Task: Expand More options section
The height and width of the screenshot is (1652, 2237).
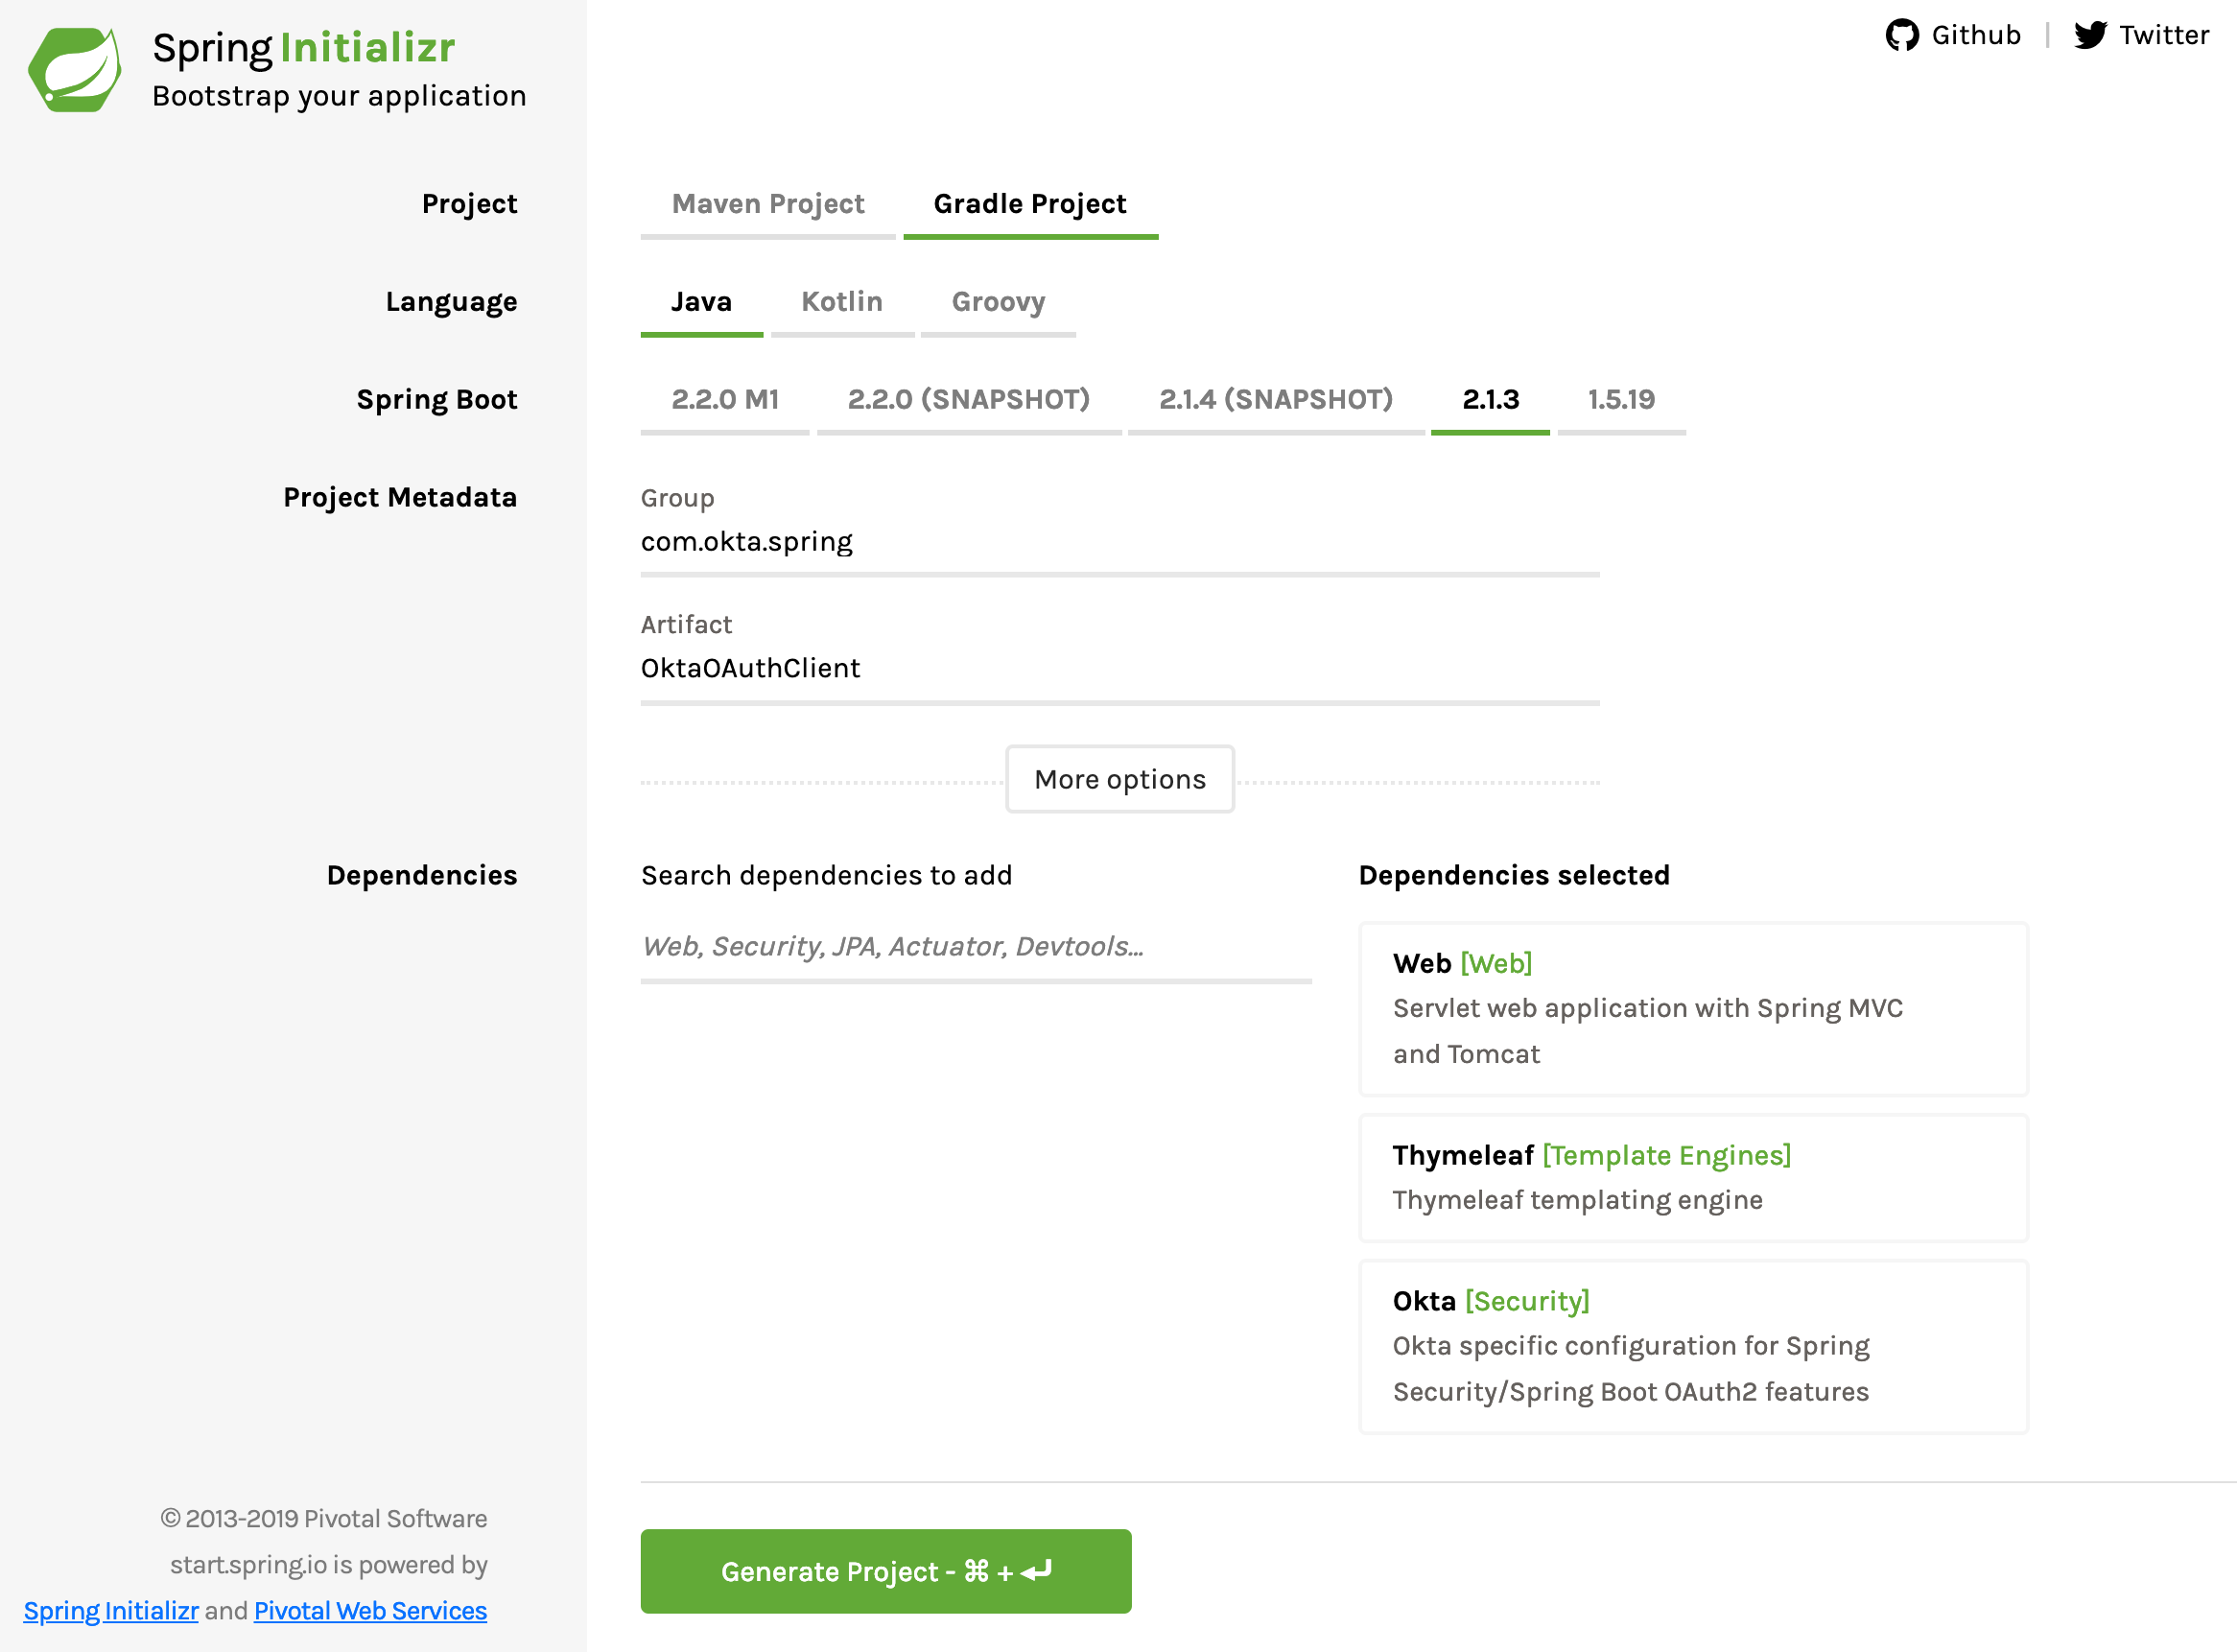Action: point(1118,778)
